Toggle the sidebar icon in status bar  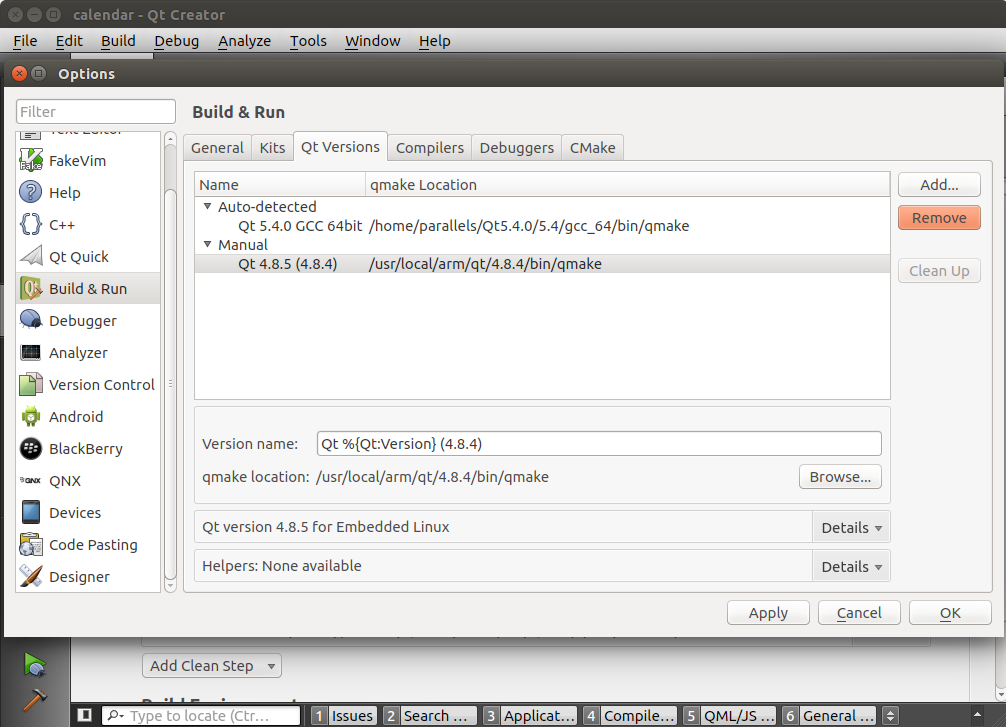point(84,715)
